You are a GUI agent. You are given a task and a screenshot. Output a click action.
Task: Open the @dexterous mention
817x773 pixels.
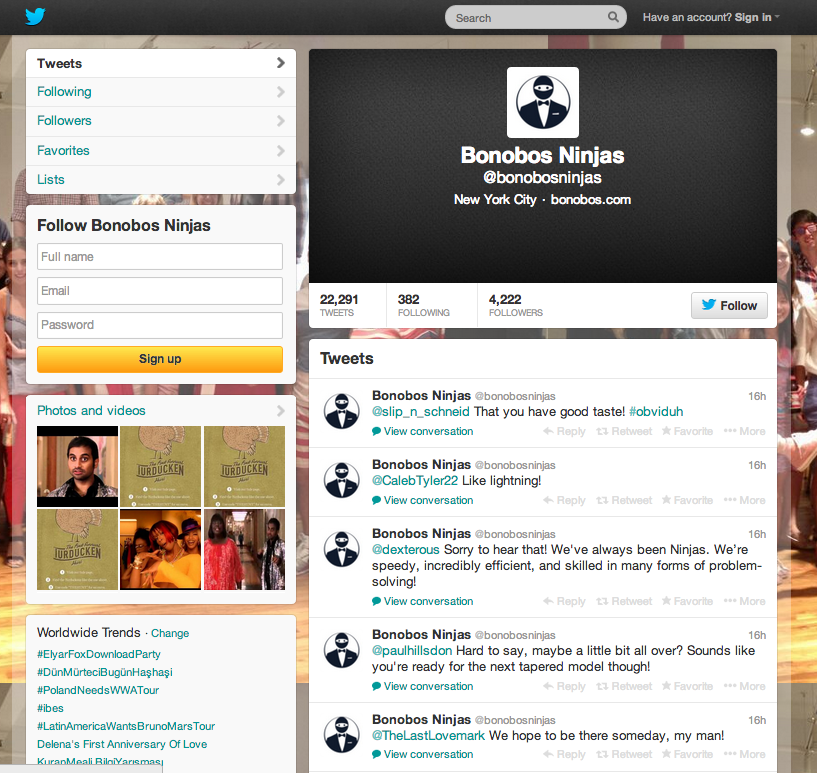pos(406,550)
